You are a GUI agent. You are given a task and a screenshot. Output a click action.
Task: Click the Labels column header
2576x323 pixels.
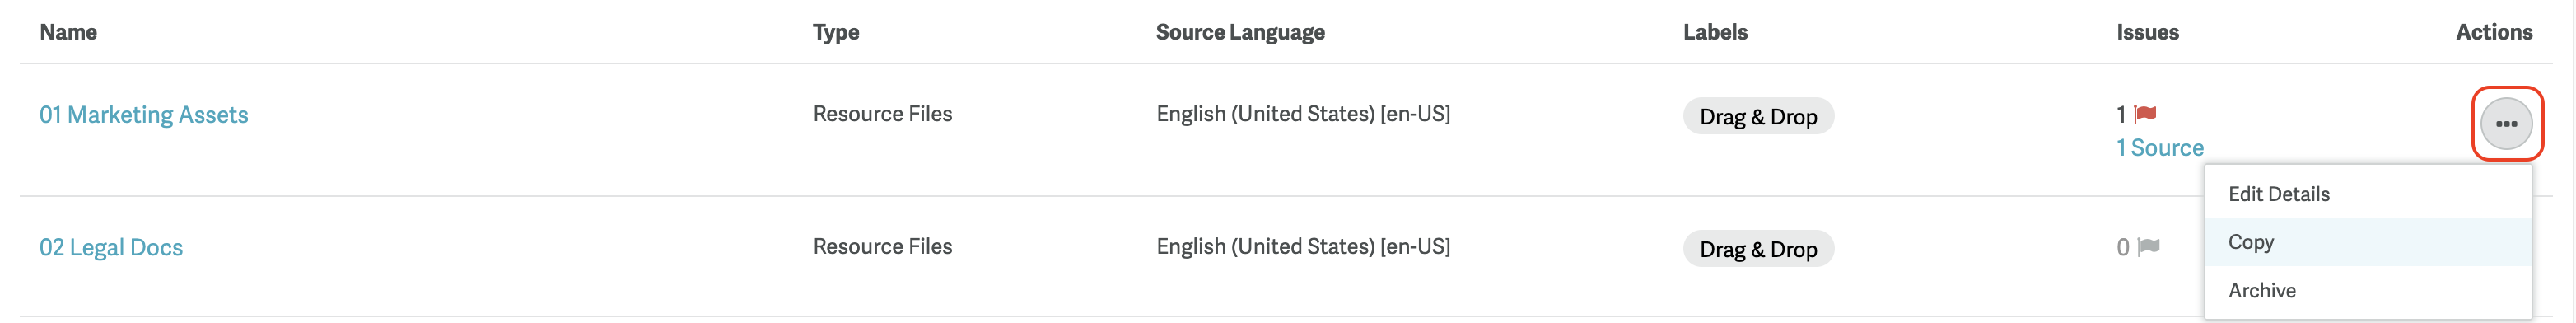tap(1715, 32)
